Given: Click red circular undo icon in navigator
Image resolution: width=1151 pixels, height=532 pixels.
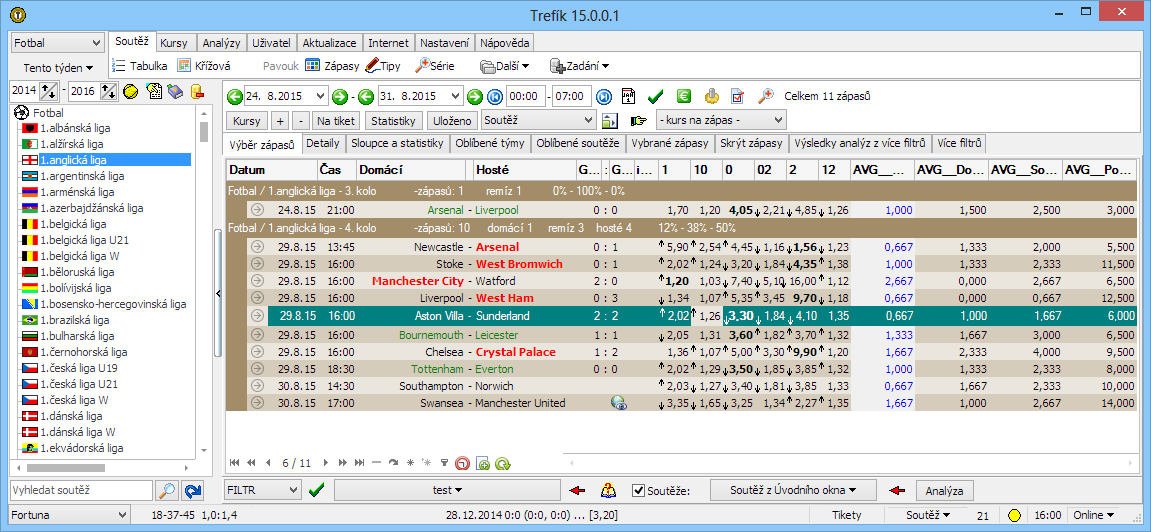Looking at the screenshot, I should point(462,463).
